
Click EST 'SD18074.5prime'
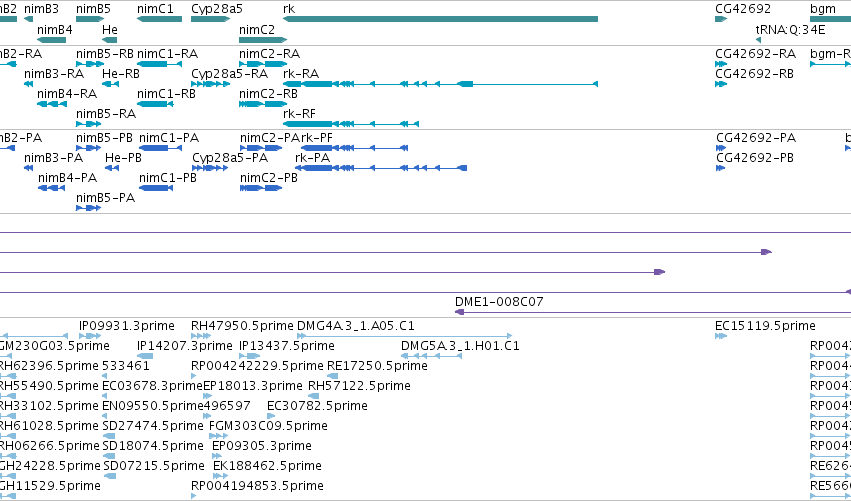coord(109,456)
